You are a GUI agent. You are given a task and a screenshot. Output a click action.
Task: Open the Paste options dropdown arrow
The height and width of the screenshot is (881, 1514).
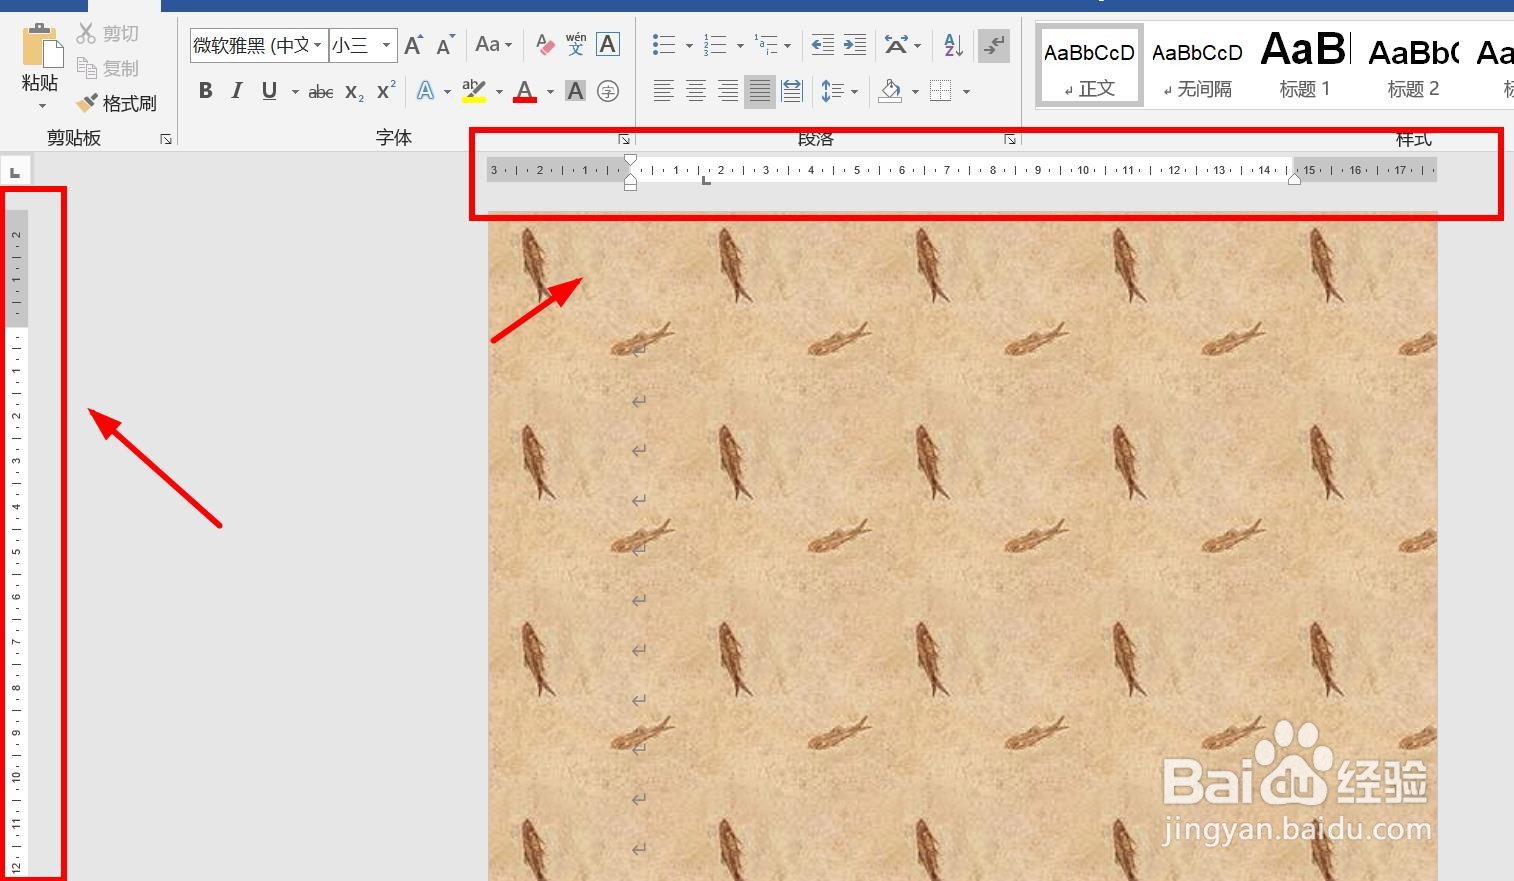tap(42, 105)
